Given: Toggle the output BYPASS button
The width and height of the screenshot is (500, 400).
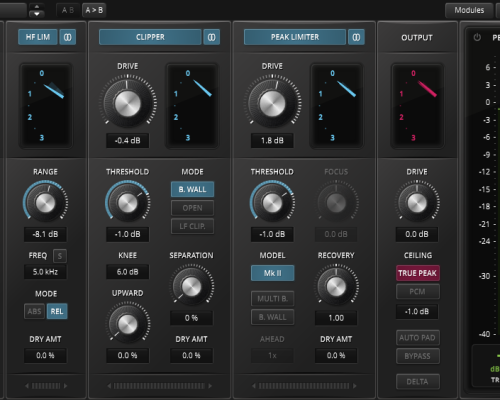Looking at the screenshot, I should [x=418, y=356].
